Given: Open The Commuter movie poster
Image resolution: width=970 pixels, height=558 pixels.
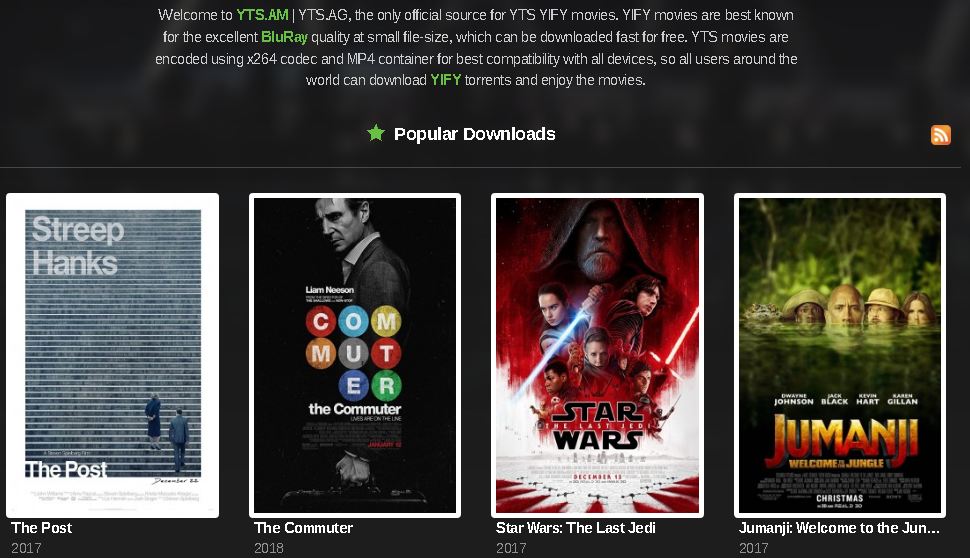Looking at the screenshot, I should (x=355, y=355).
